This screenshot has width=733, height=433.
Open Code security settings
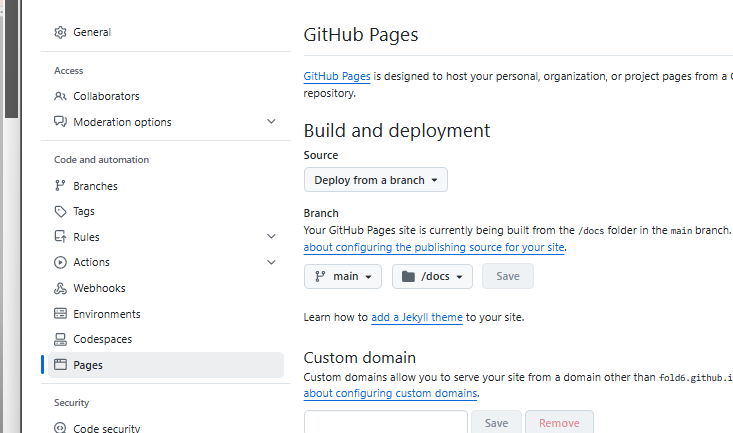pos(107,427)
